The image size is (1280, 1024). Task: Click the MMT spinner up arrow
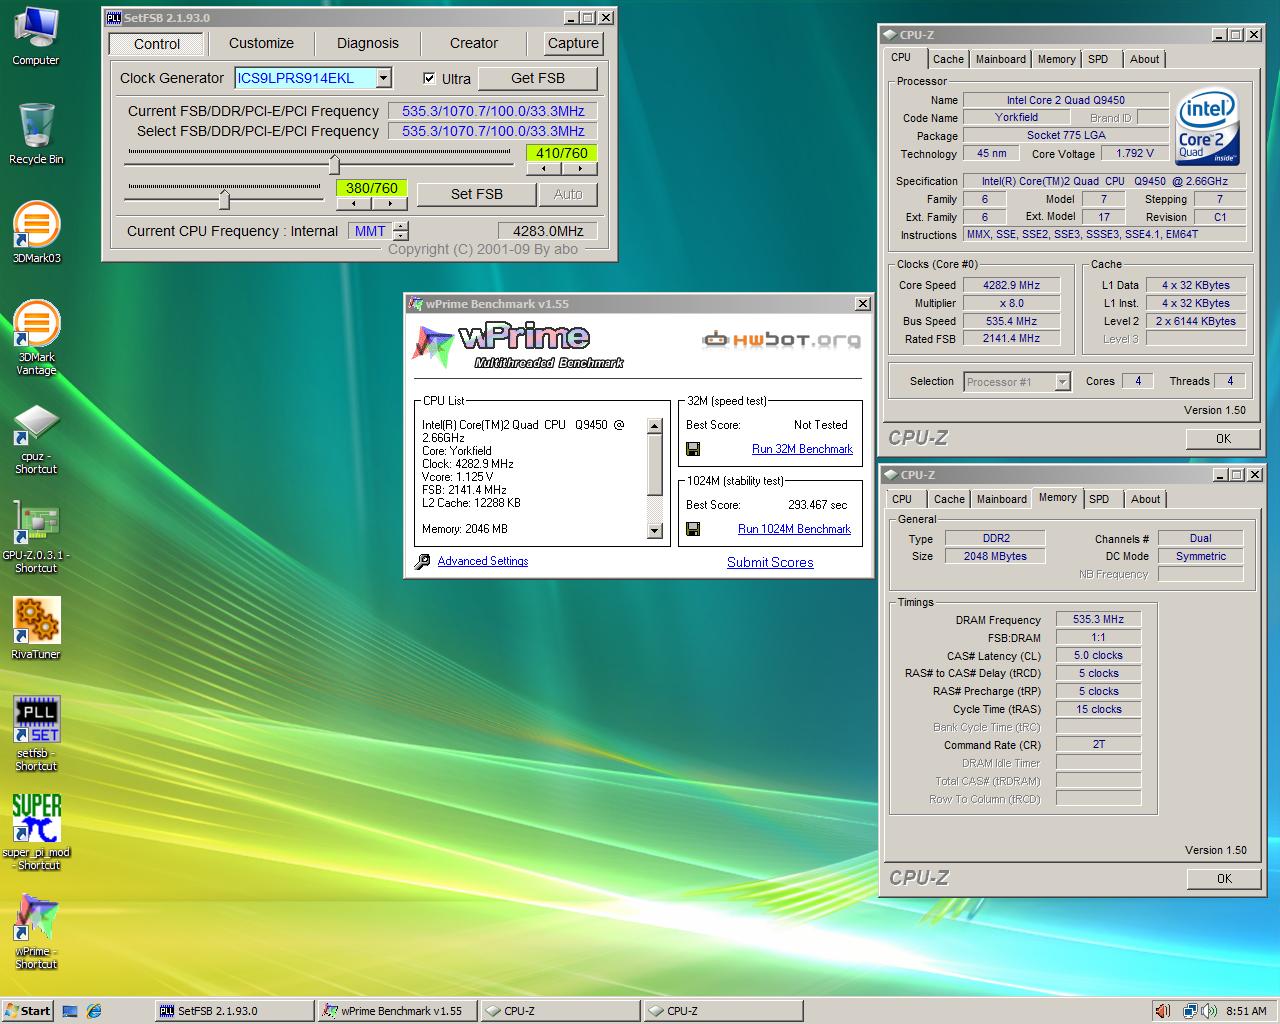401,226
